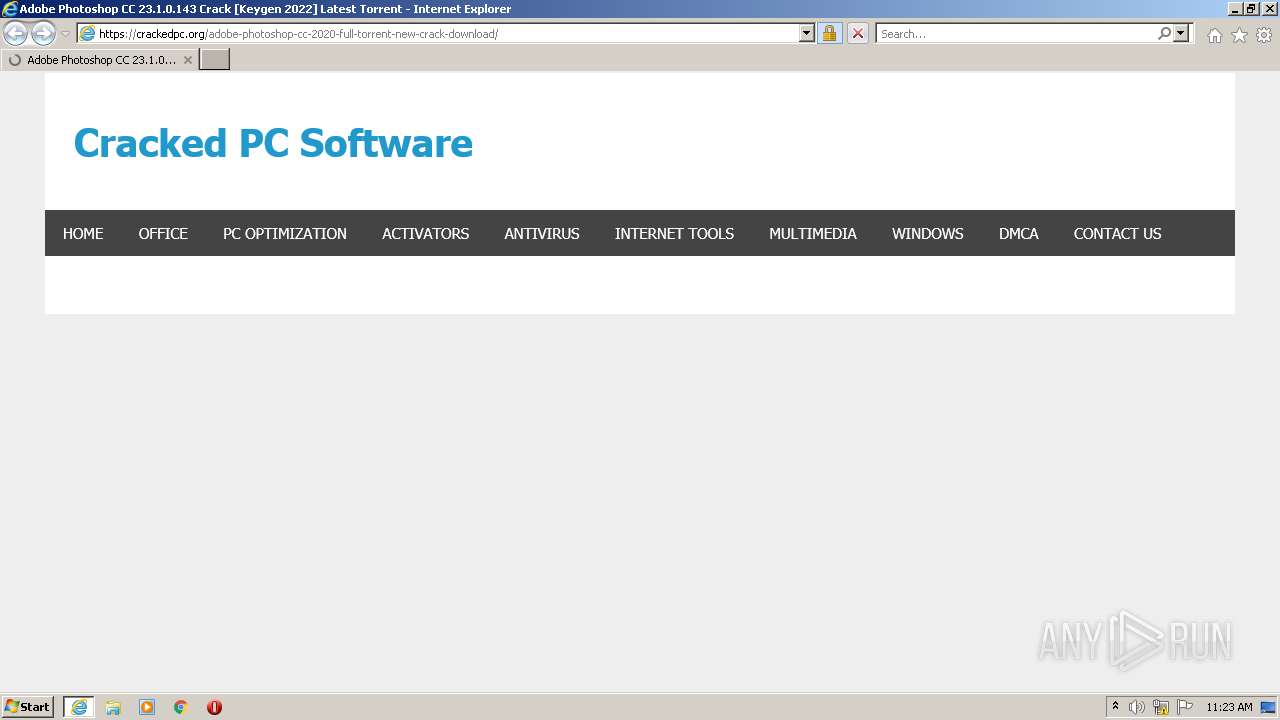Click the address bar URL field

(x=438, y=34)
